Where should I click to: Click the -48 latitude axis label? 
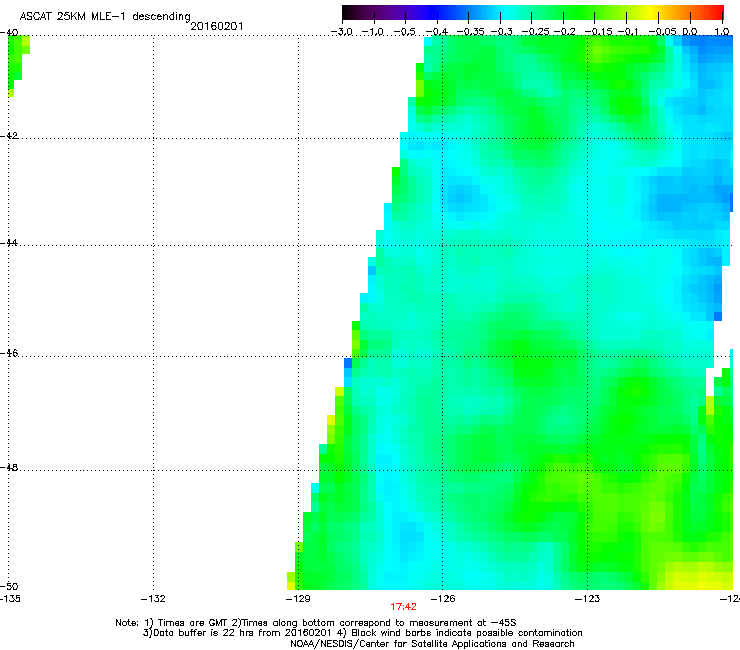(10, 467)
